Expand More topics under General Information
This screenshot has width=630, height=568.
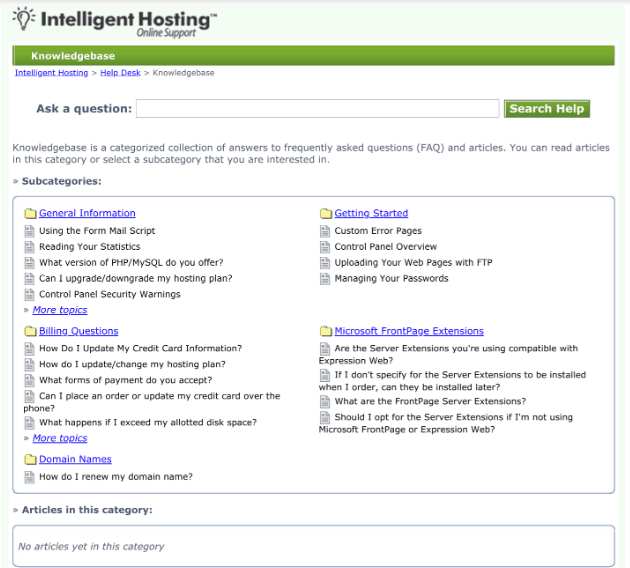pyautogui.click(x=60, y=310)
